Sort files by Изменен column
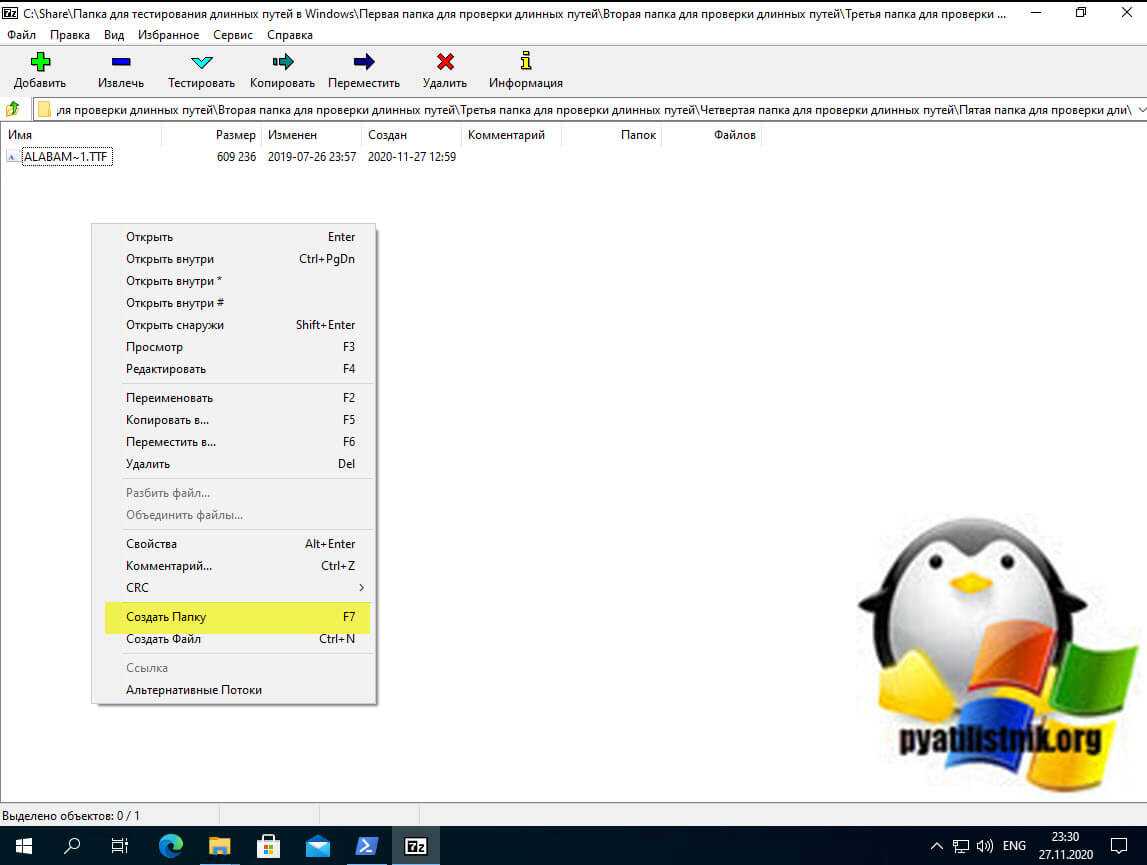Screen dimensions: 1147x865 pyautogui.click(x=292, y=135)
